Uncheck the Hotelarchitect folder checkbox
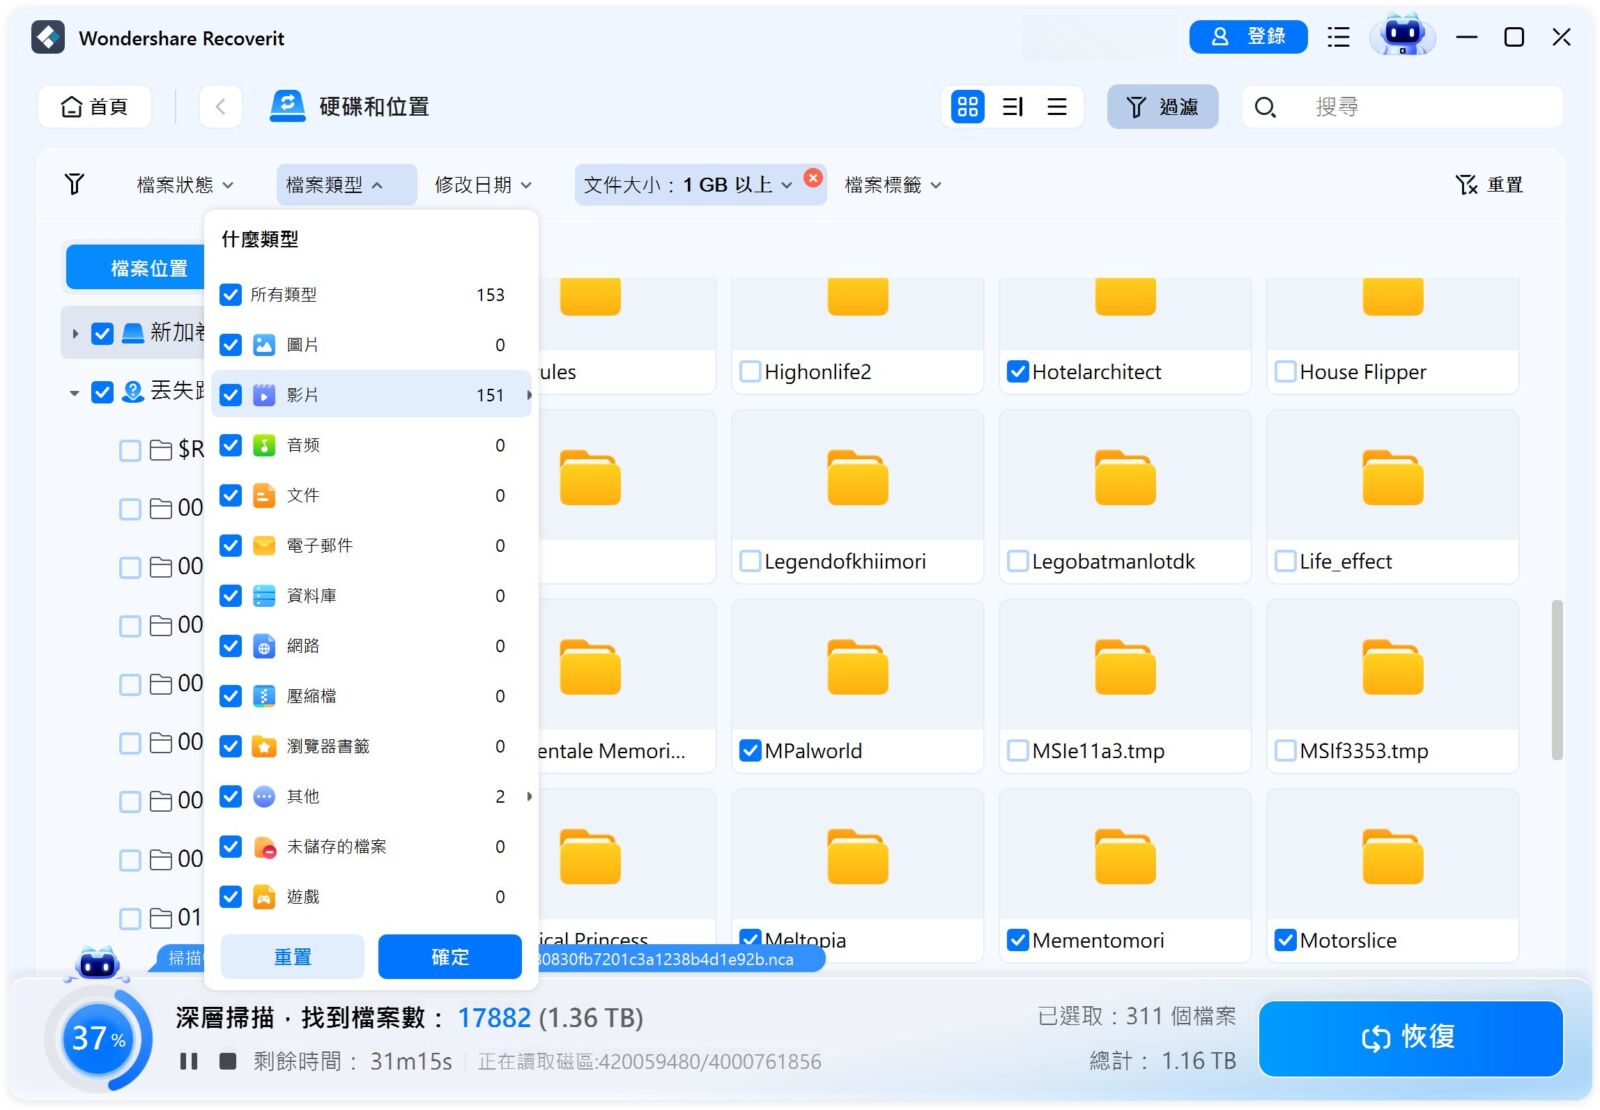The height and width of the screenshot is (1110, 1600). click(x=1018, y=372)
